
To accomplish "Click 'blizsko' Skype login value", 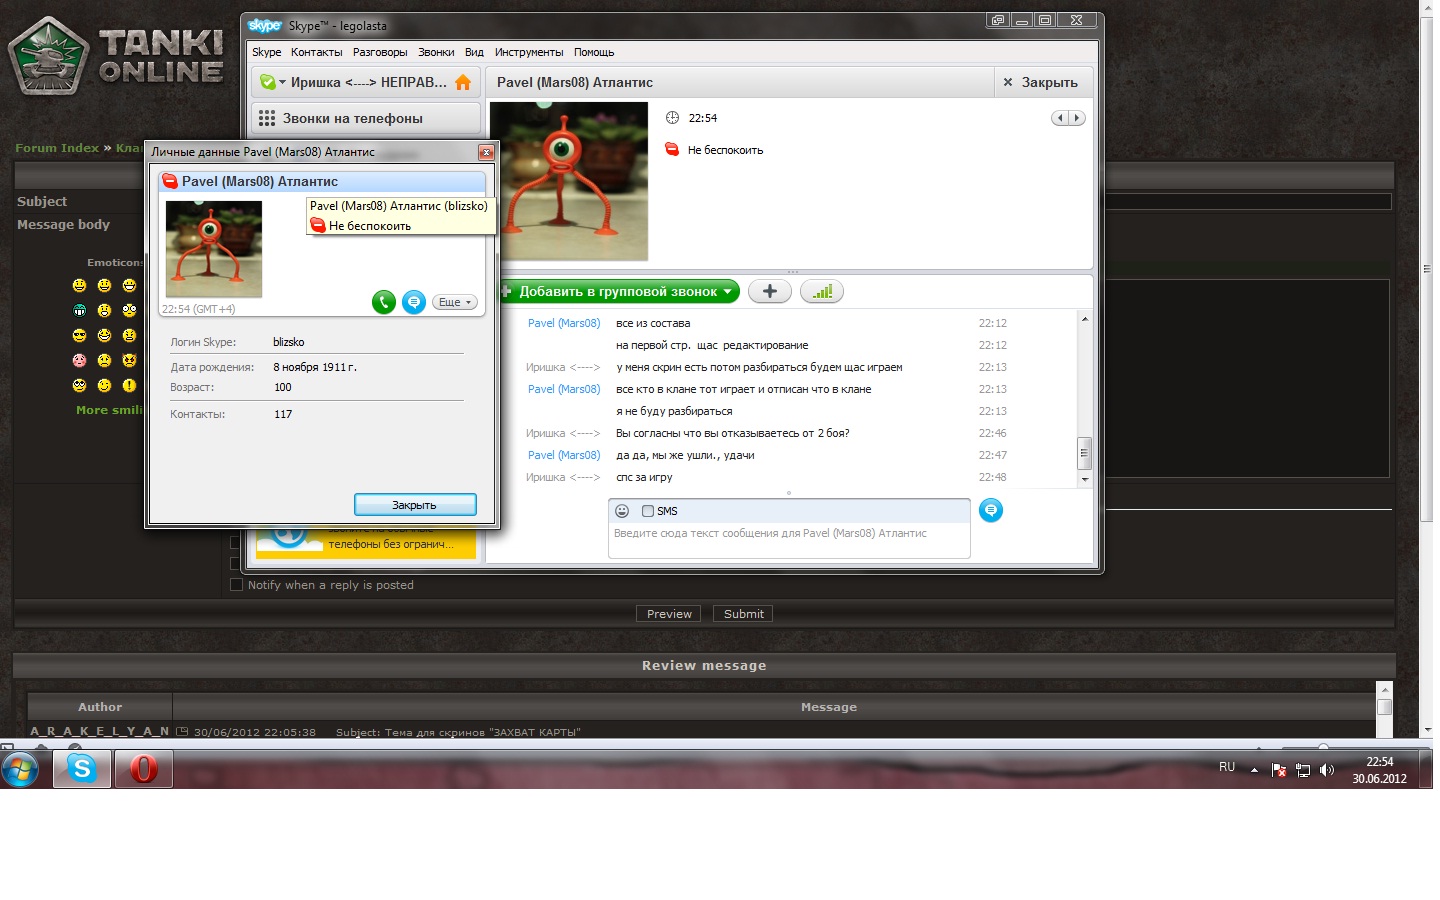I will point(289,342).
